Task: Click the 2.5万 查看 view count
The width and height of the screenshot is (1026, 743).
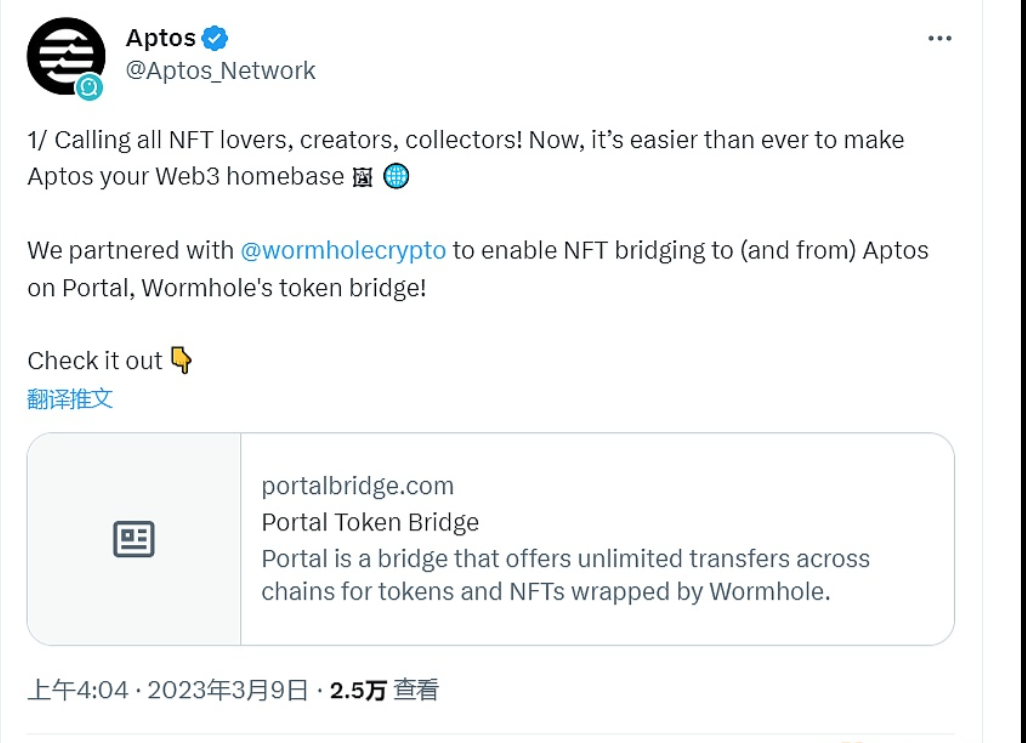Action: point(384,690)
